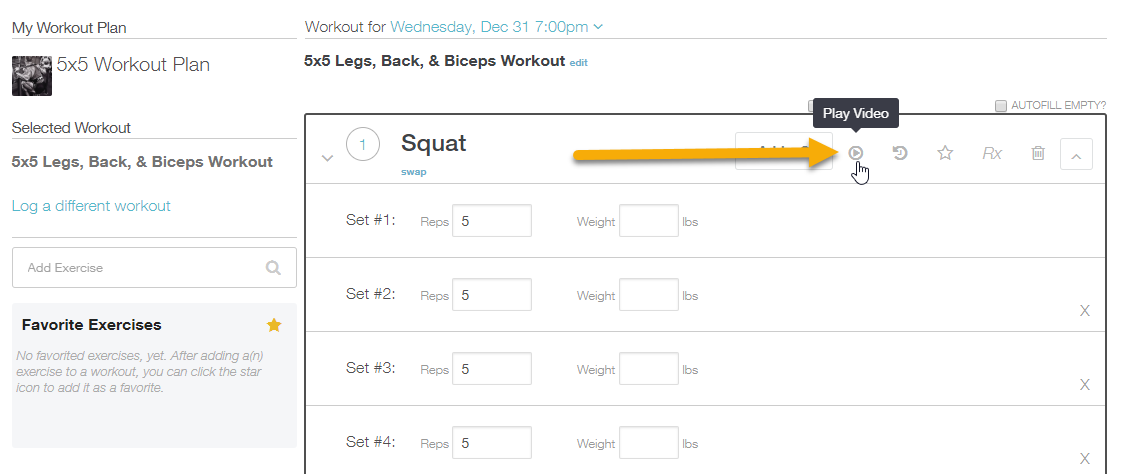Screen dimensions: 1123x474
Task: Favorite the Squat exercise with star icon
Action: tap(945, 153)
